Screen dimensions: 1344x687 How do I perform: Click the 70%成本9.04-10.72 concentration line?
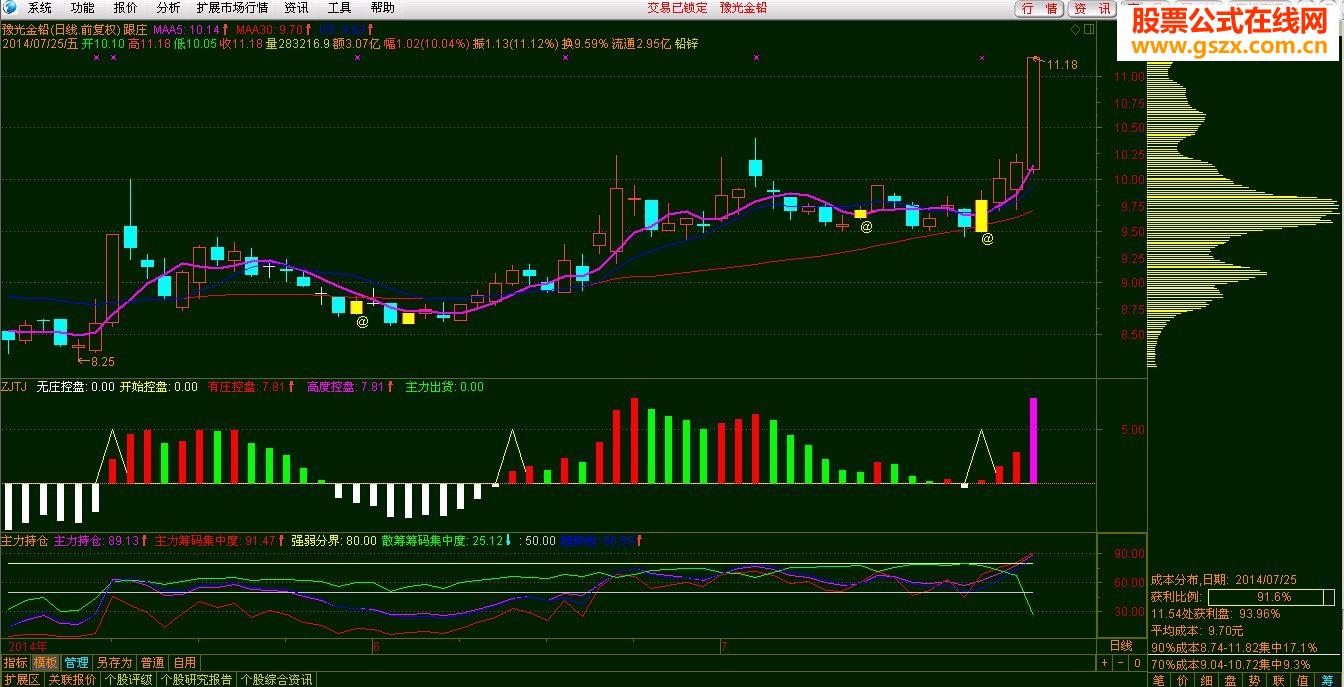tap(1232, 664)
